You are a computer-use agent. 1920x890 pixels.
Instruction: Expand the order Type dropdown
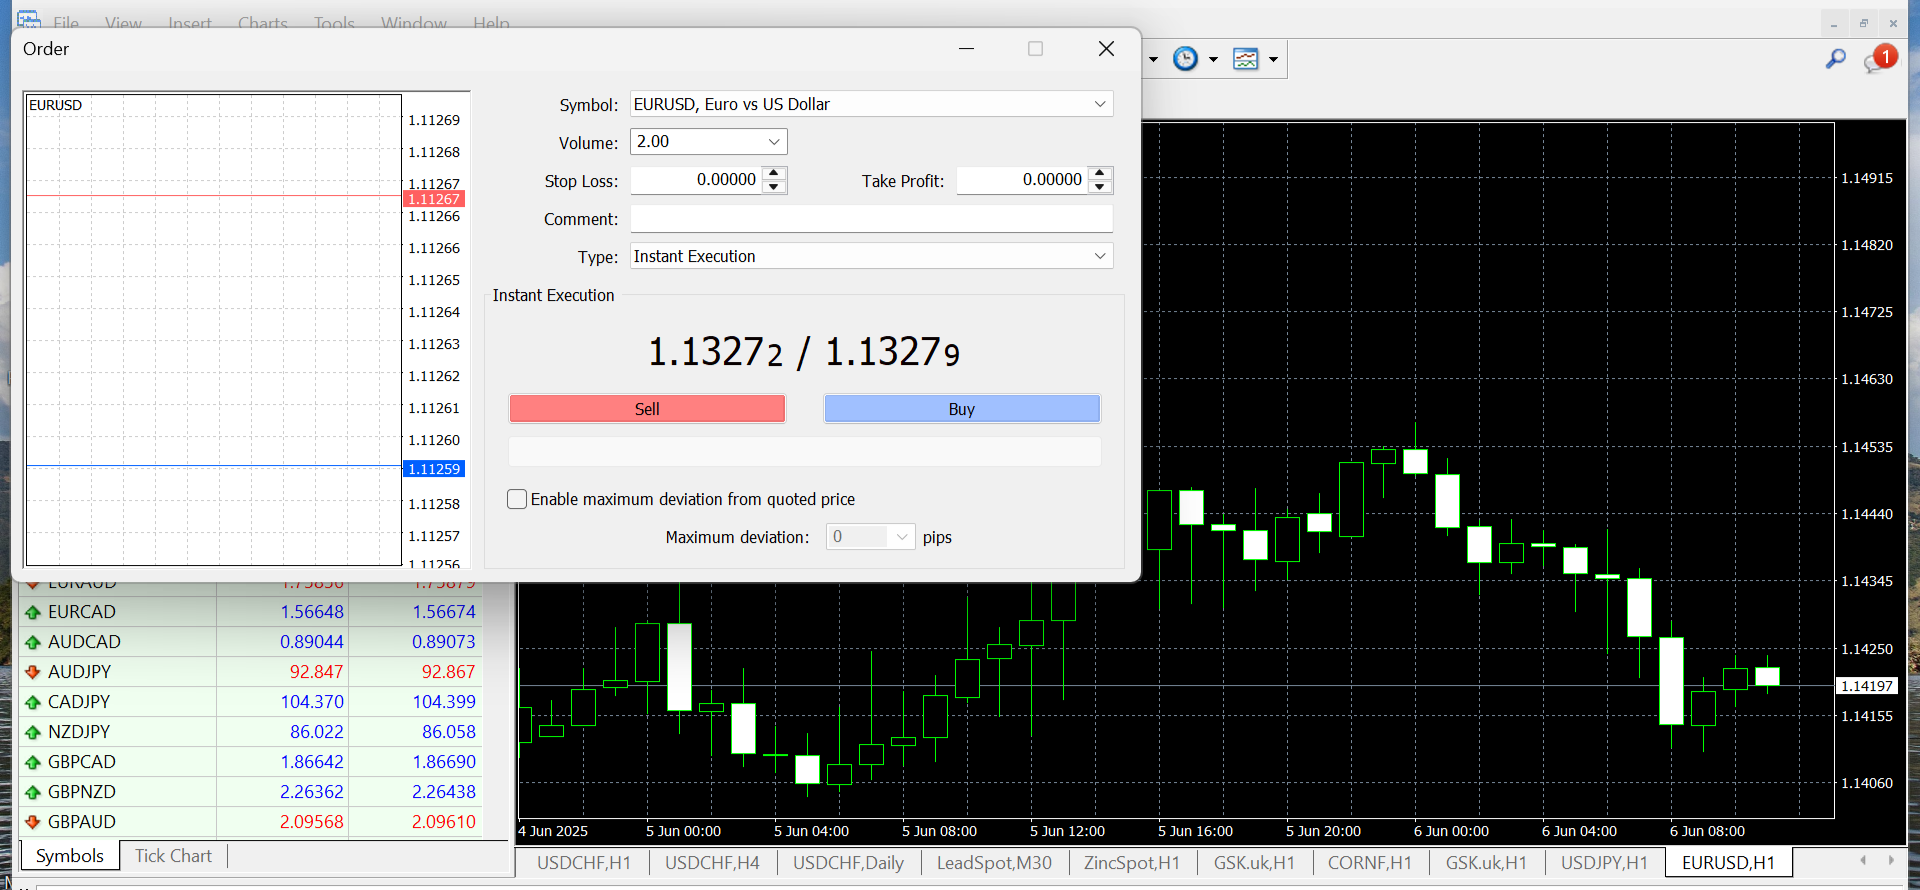pyautogui.click(x=1099, y=256)
